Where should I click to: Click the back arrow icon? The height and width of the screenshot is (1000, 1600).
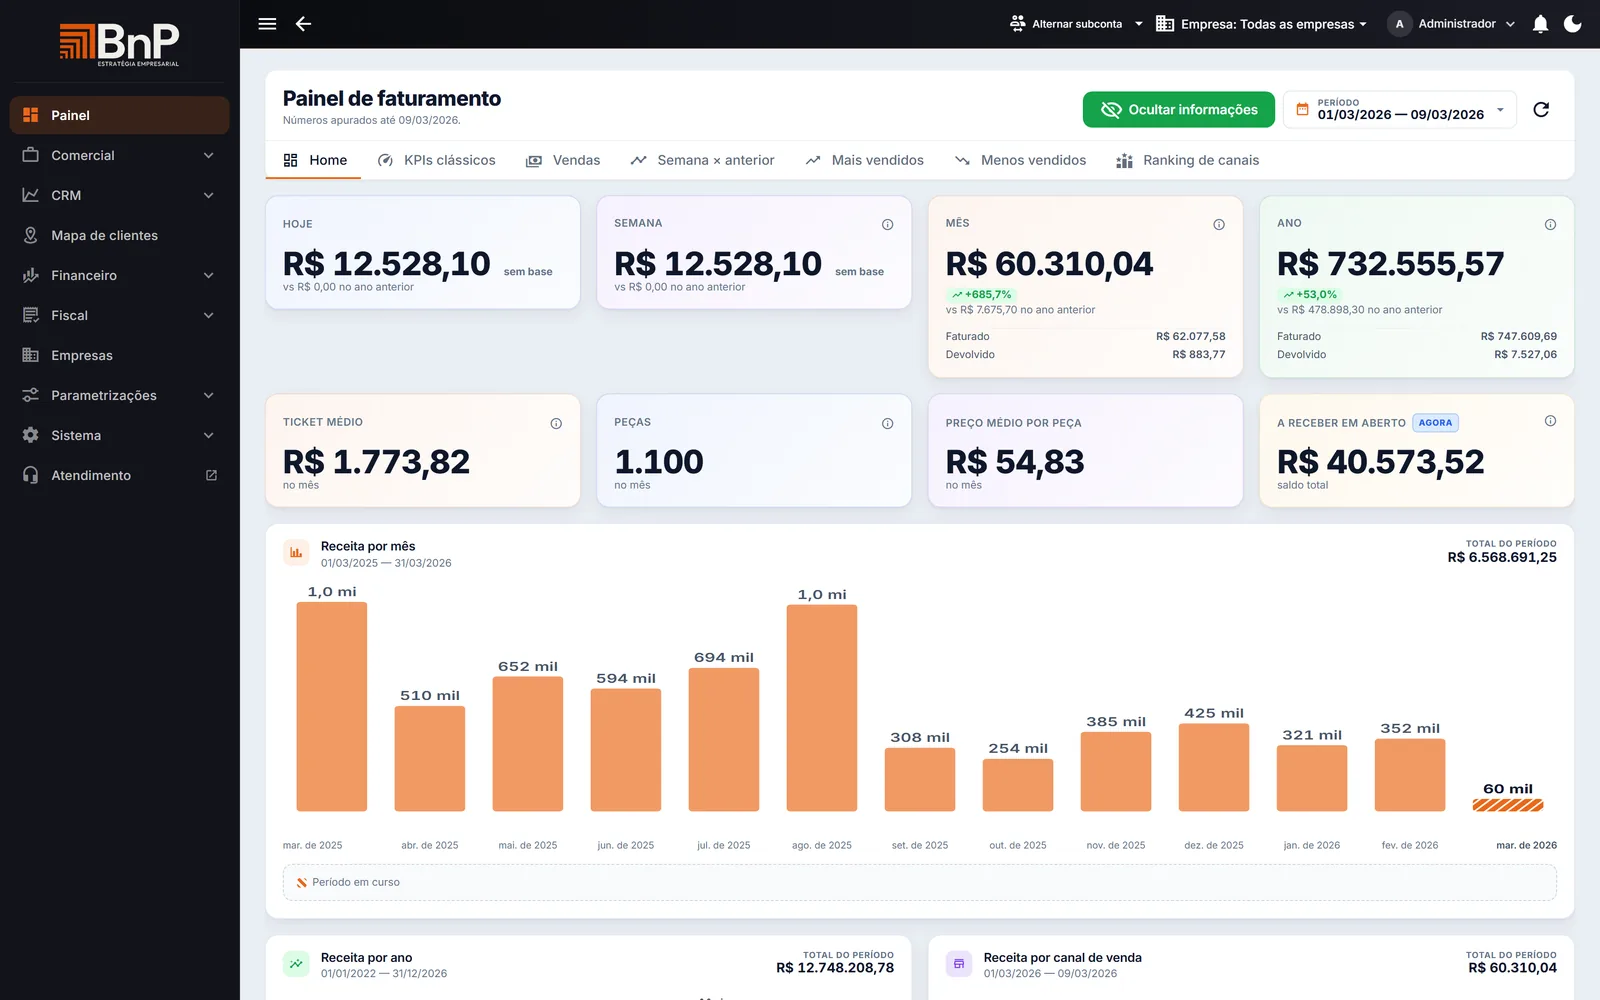point(303,24)
